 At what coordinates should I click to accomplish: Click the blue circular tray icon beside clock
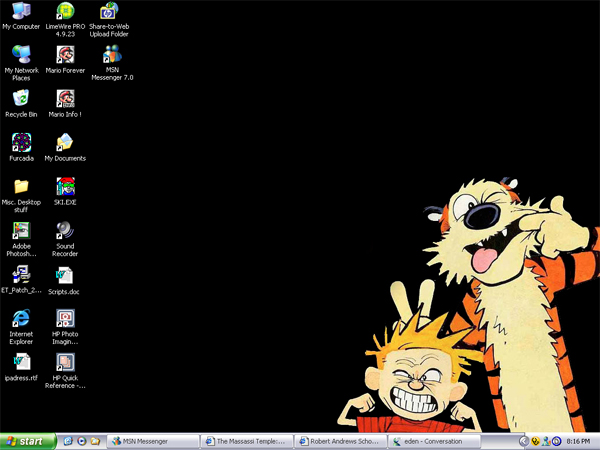556,441
